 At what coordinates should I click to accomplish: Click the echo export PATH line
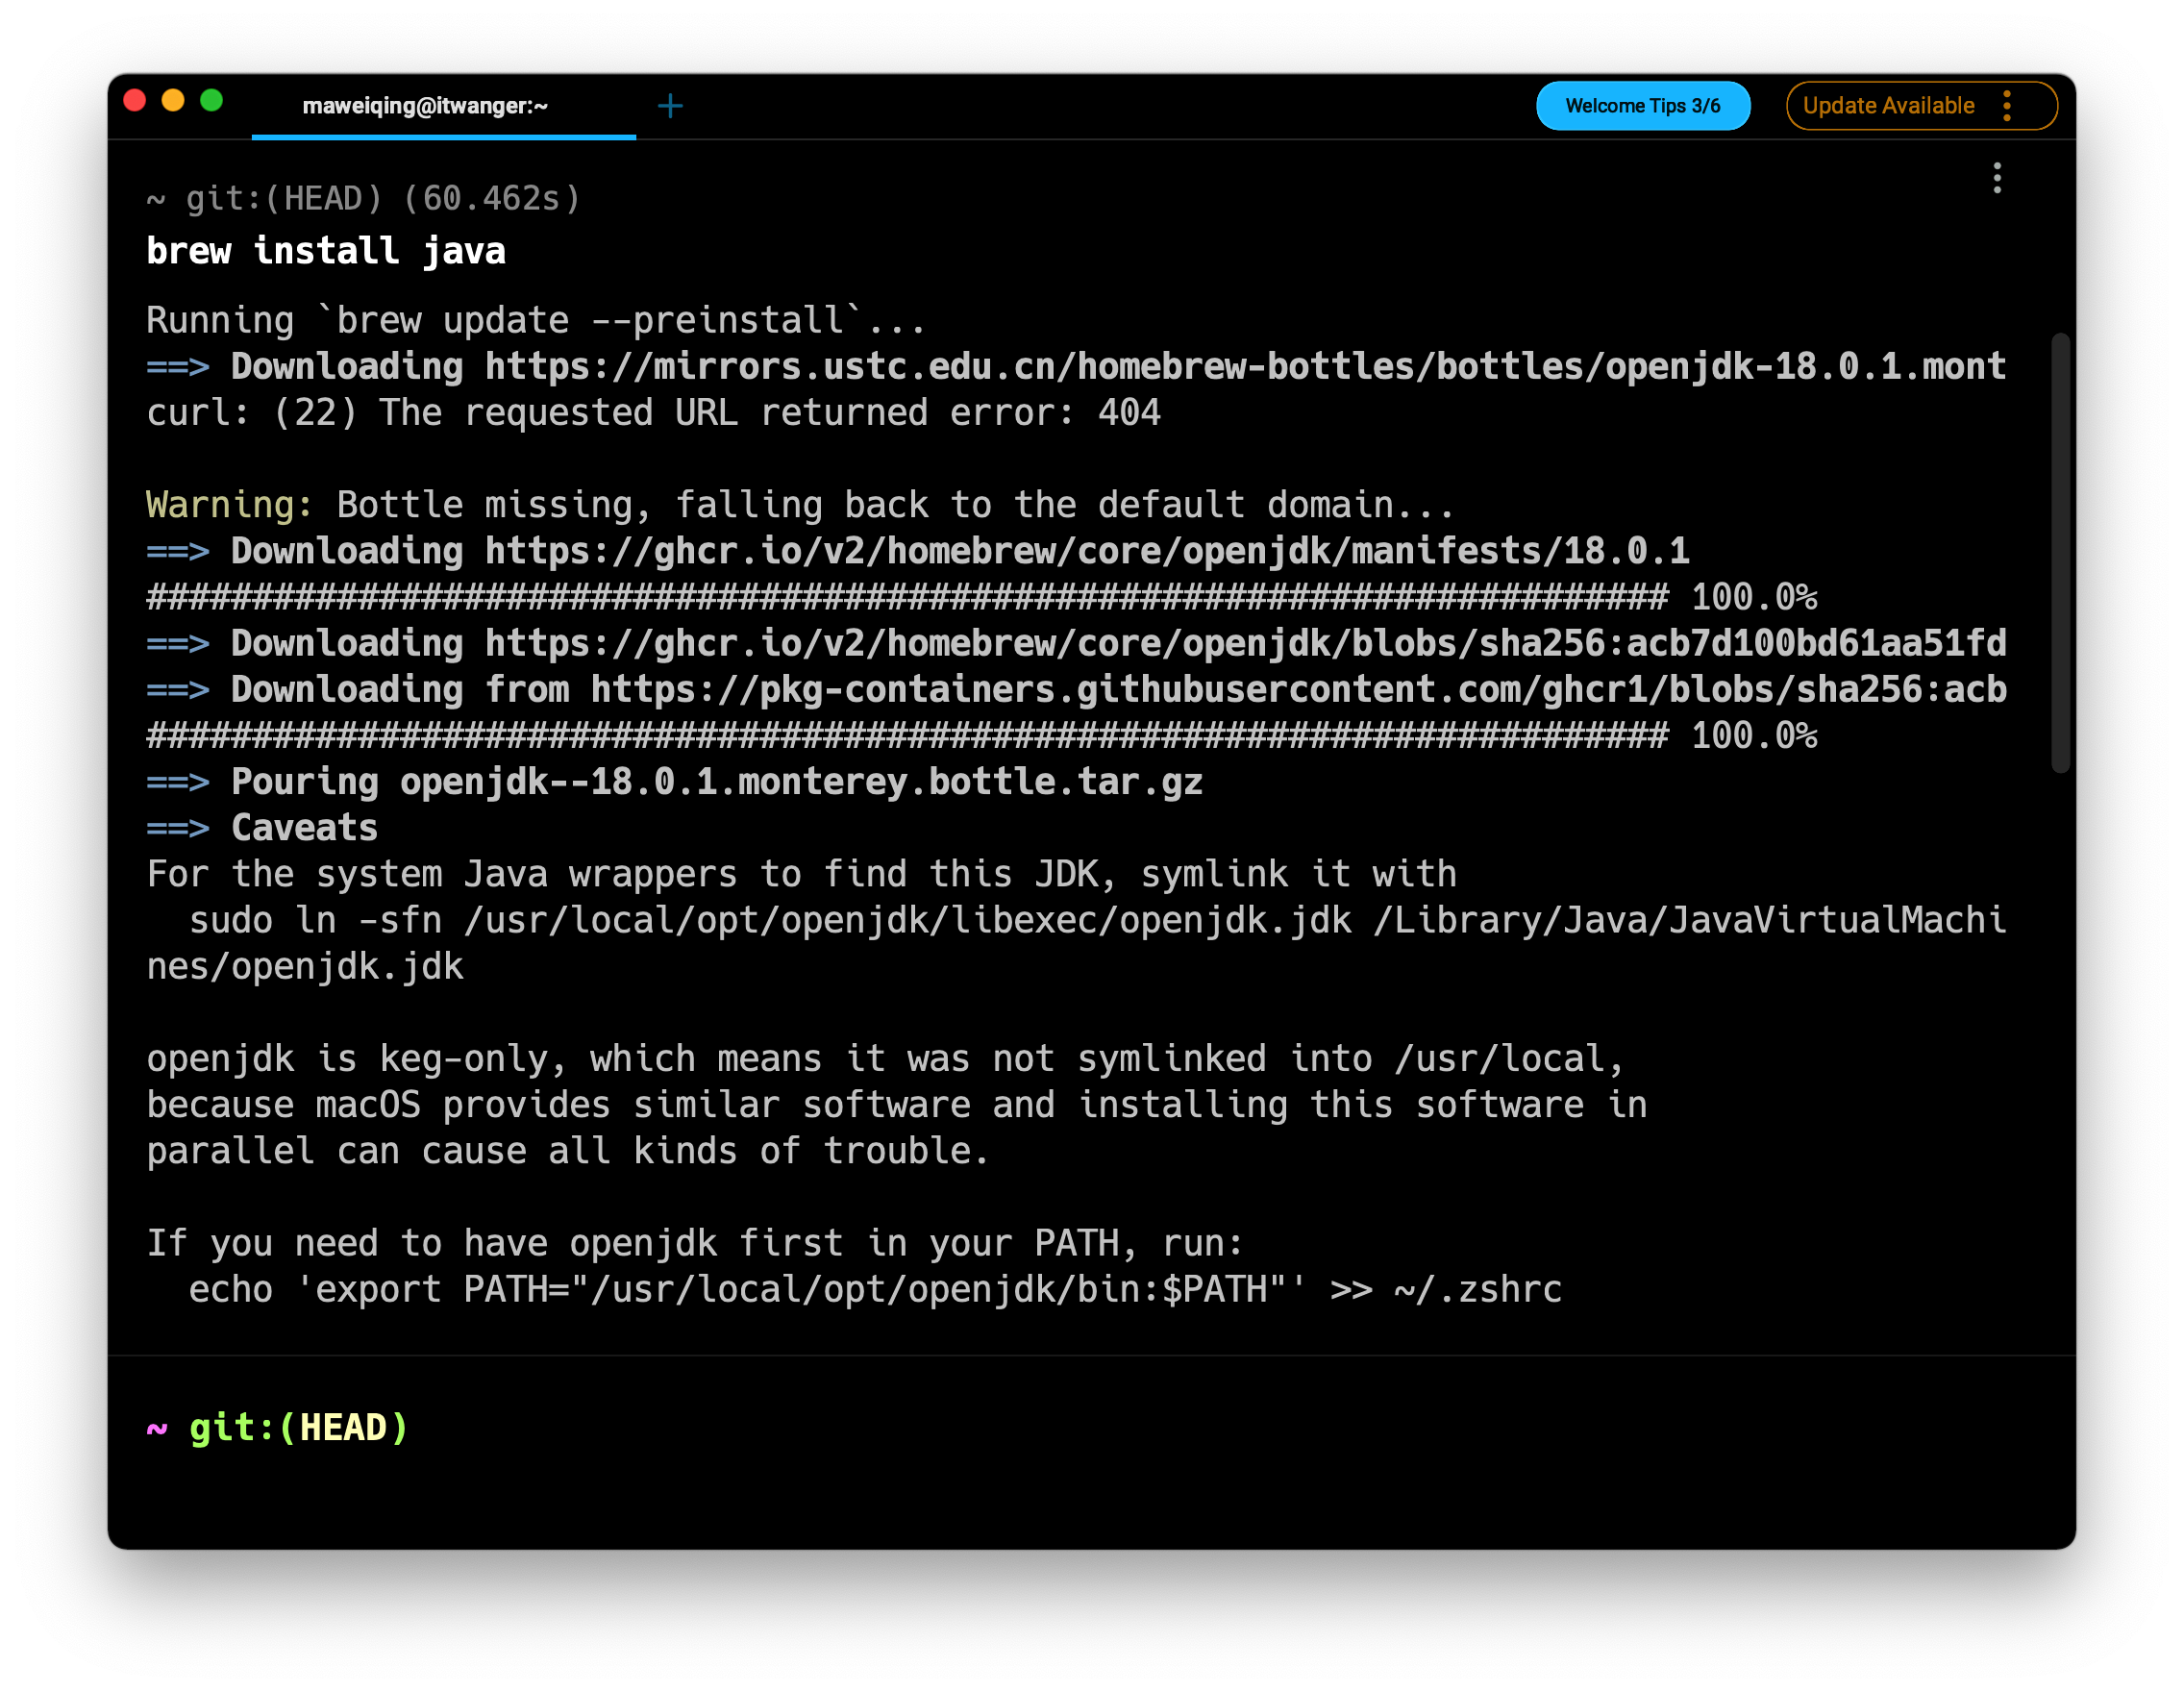point(875,1290)
